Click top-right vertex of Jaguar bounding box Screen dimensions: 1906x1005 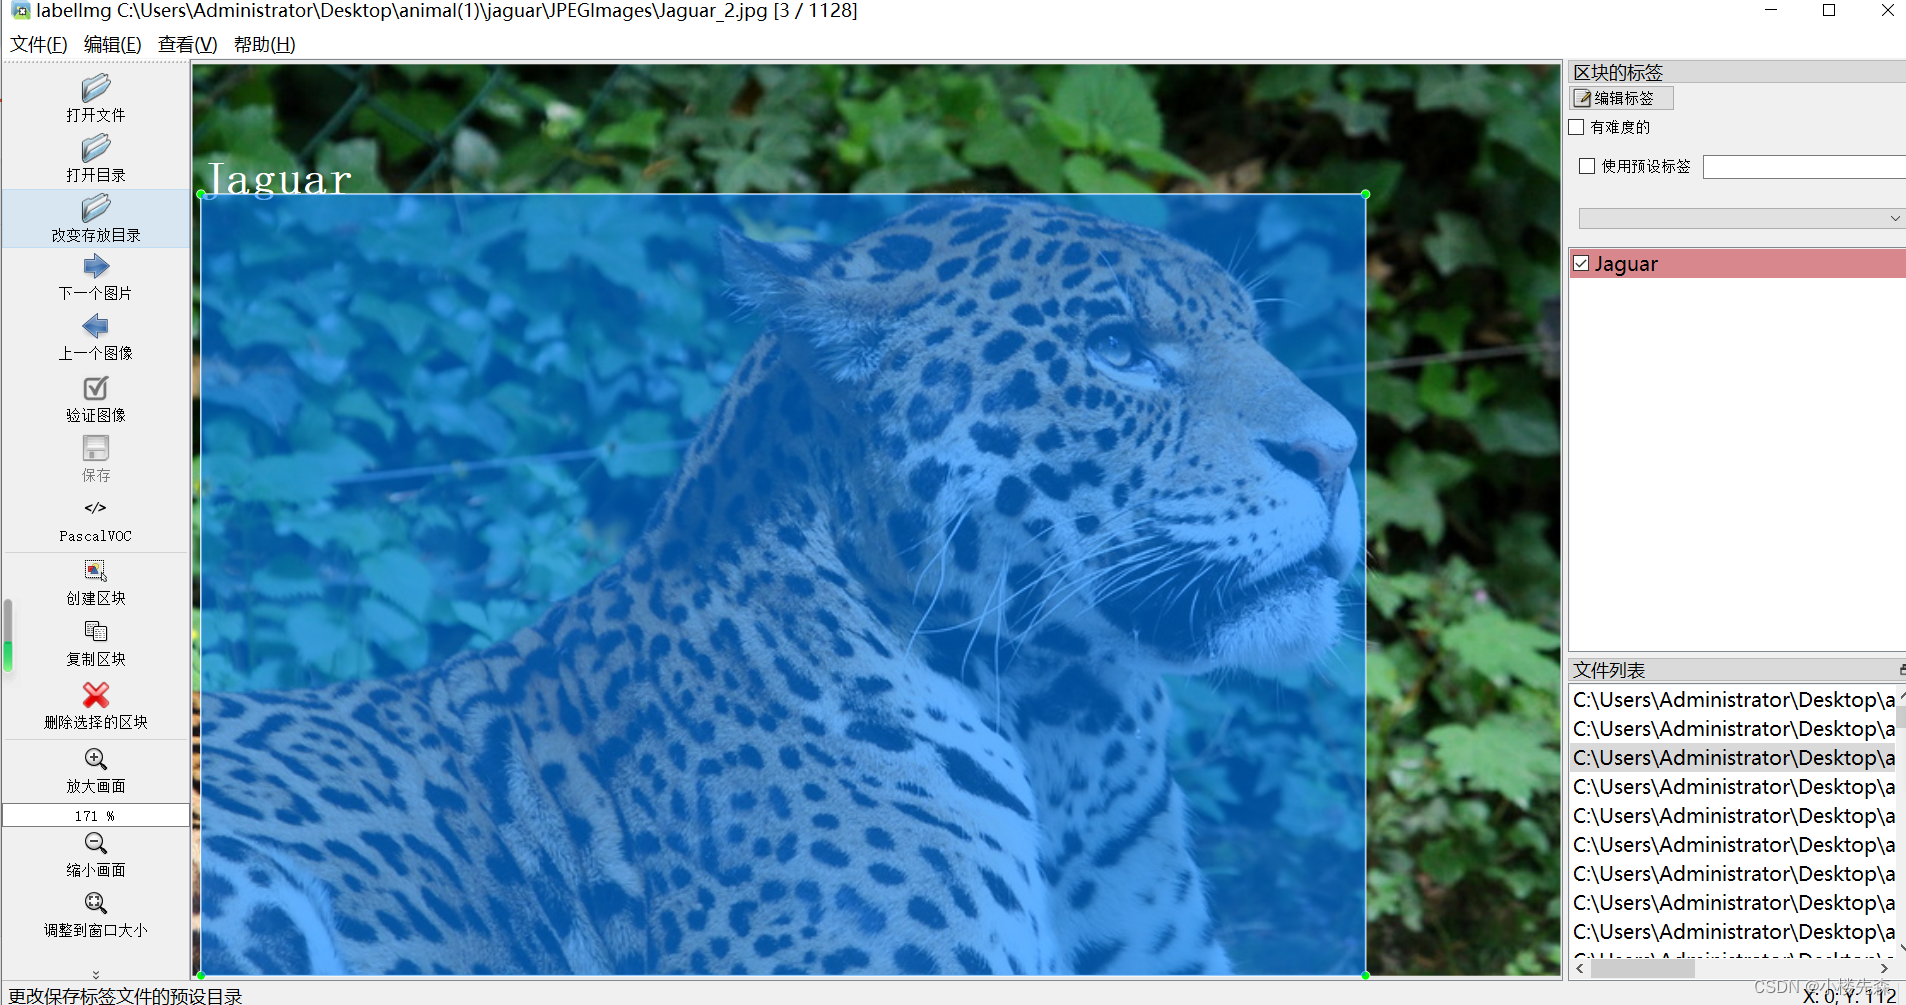click(x=1365, y=194)
